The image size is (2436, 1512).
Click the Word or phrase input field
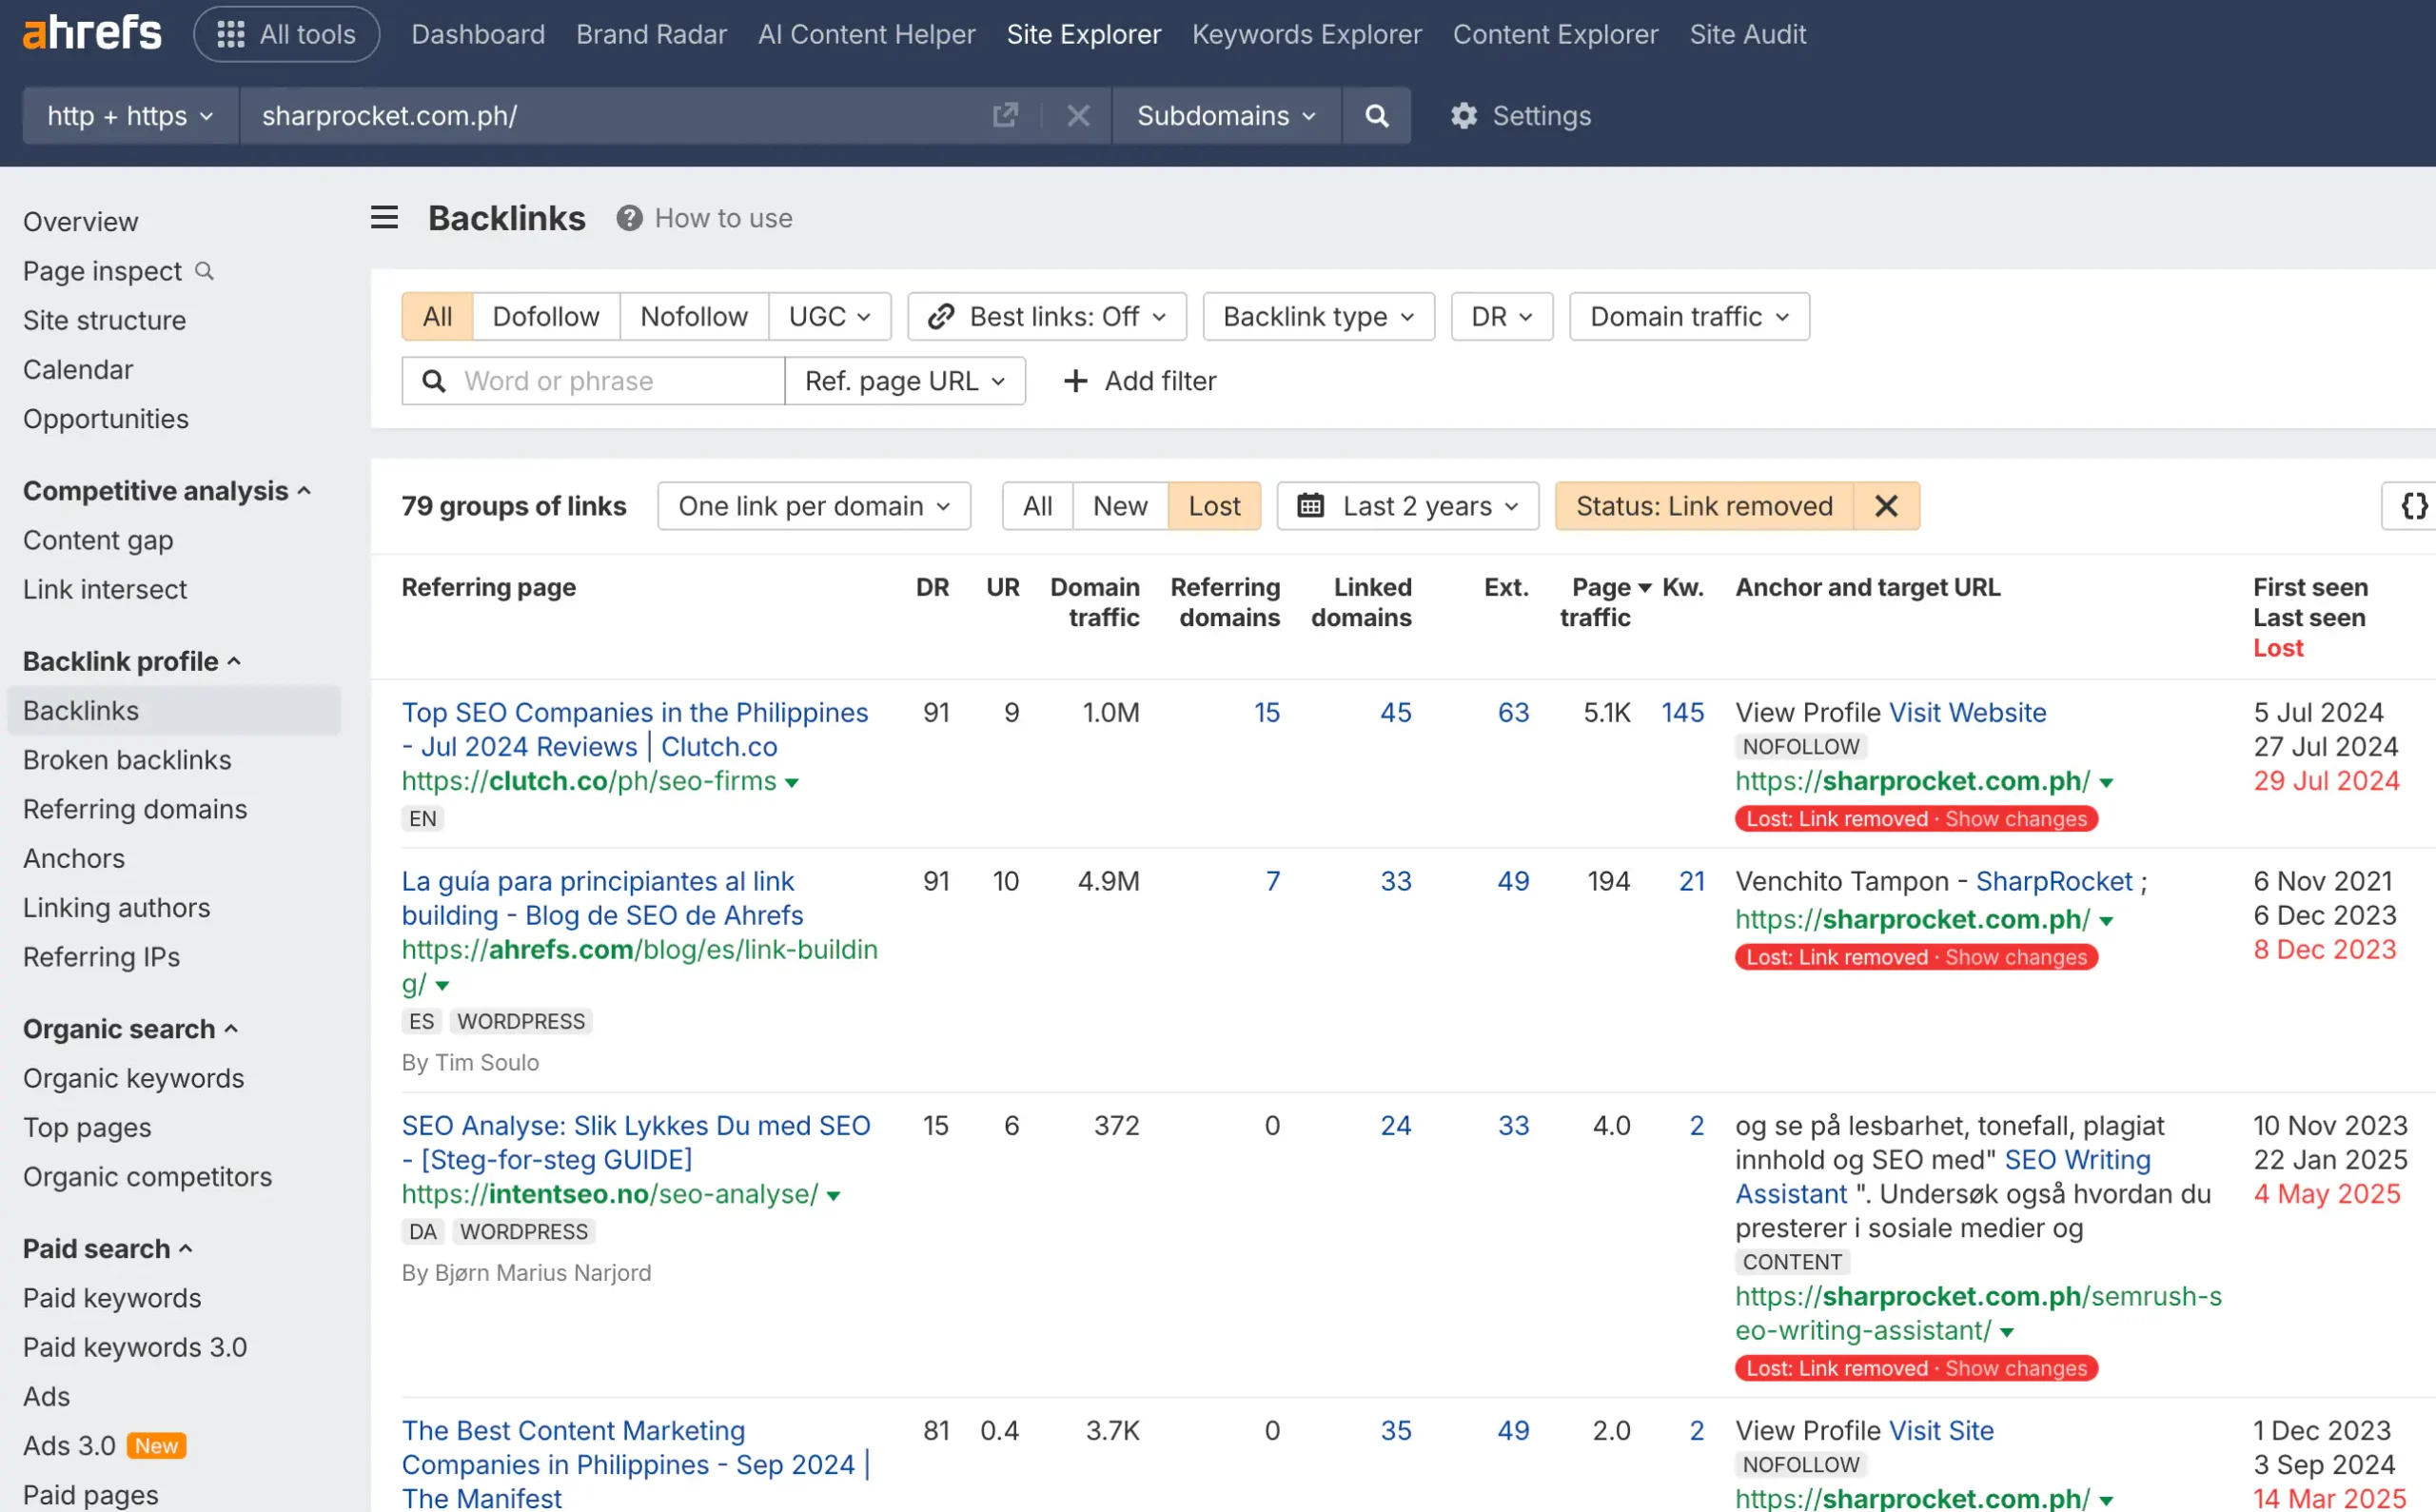(x=592, y=380)
